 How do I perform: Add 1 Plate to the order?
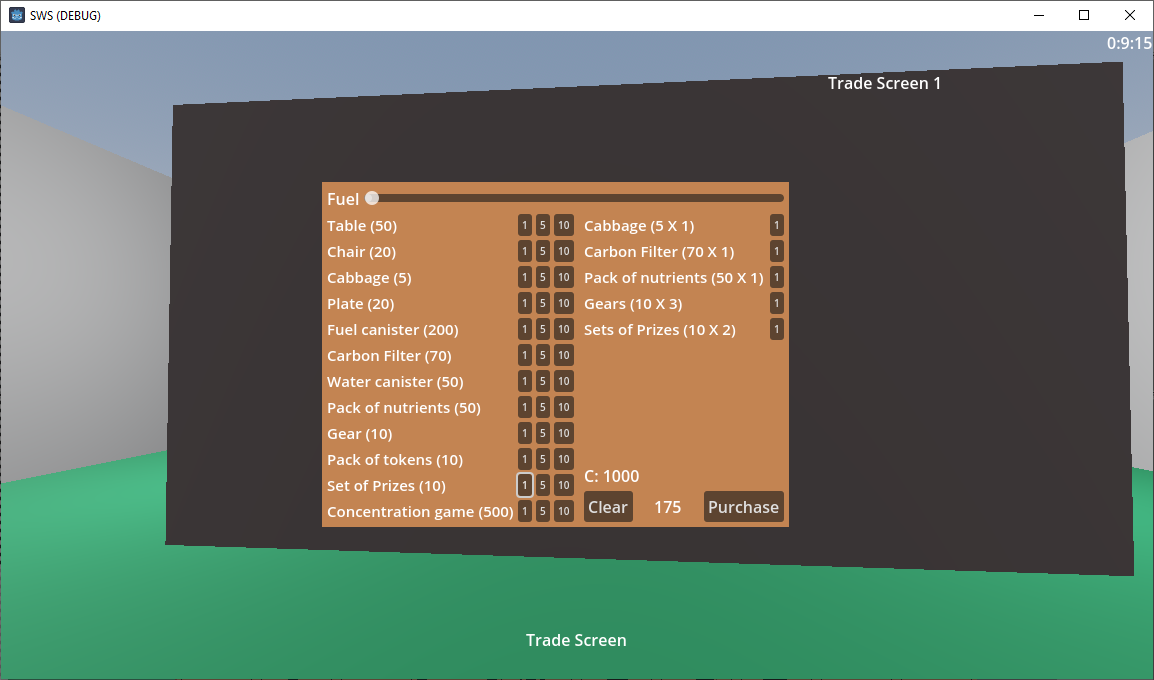point(525,303)
